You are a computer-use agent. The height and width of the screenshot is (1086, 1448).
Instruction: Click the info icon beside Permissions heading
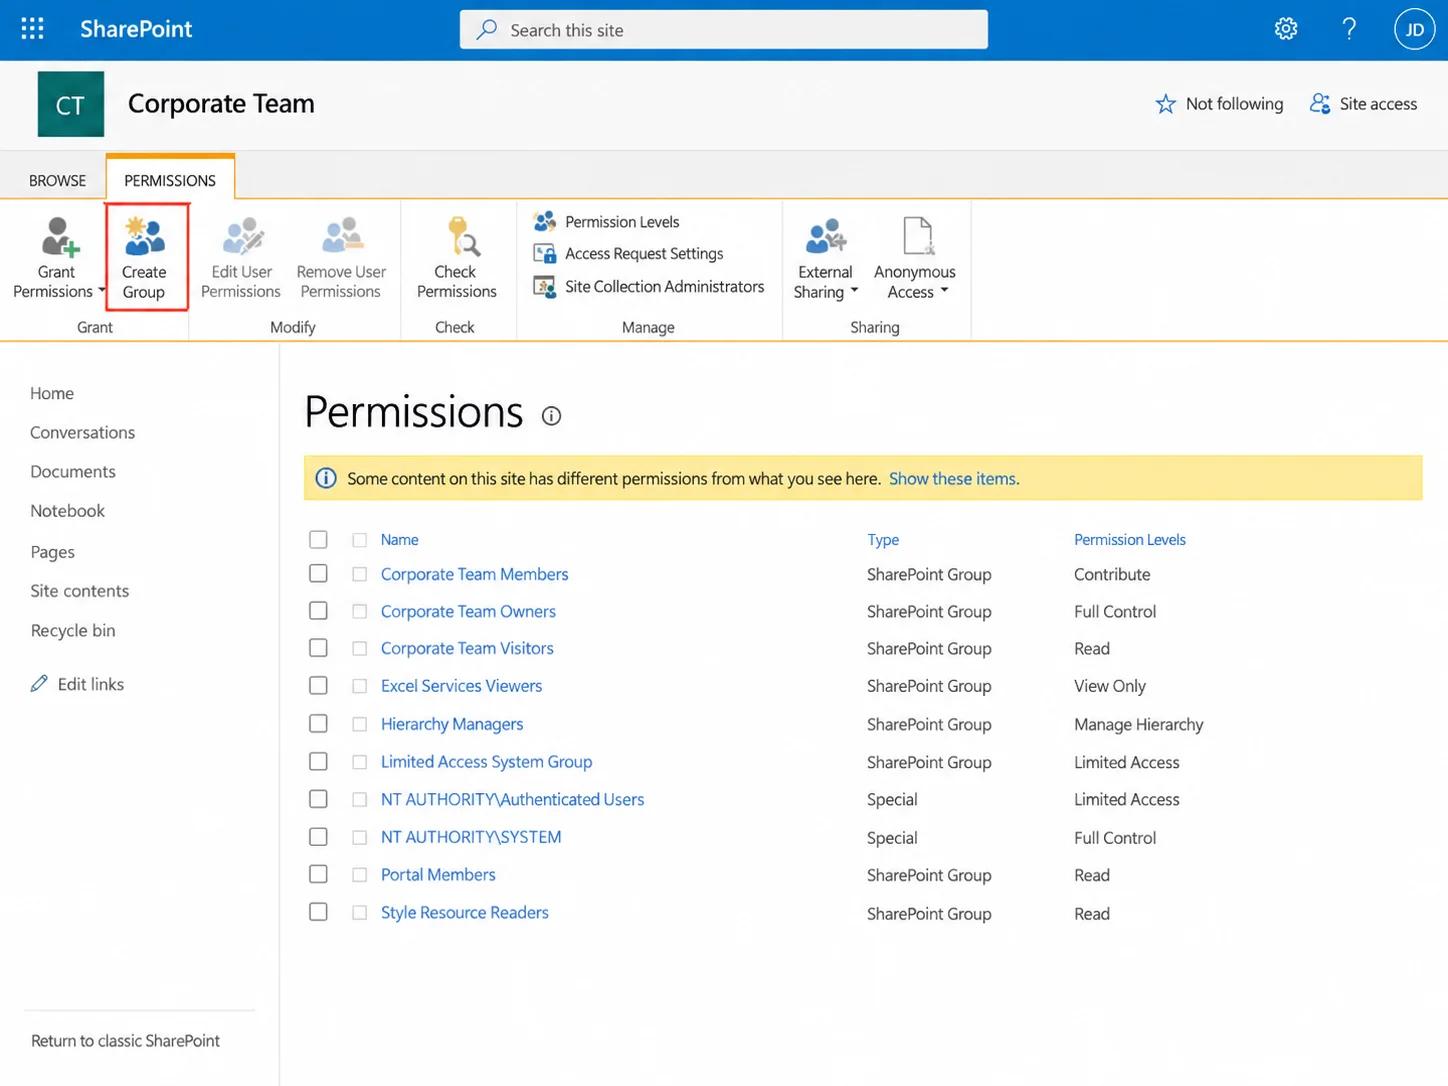[551, 416]
